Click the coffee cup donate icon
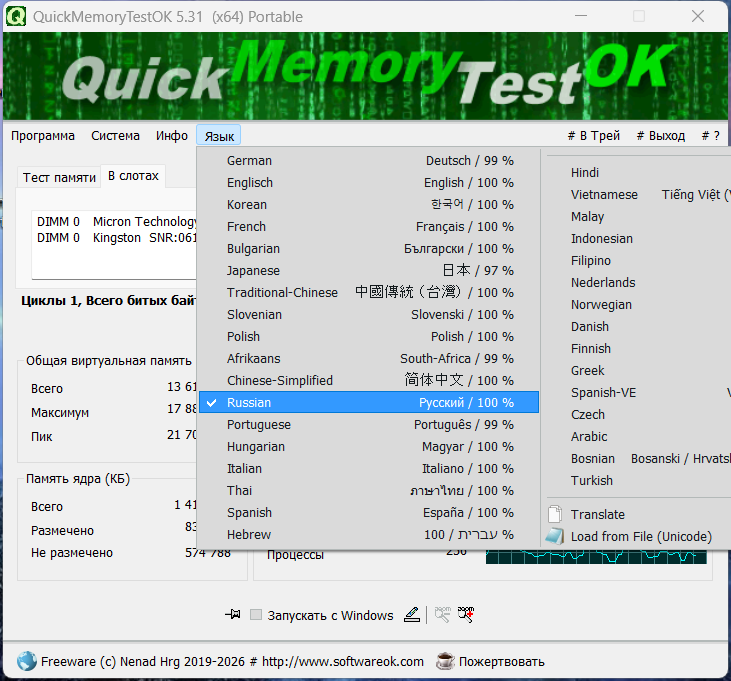The width and height of the screenshot is (731, 681). pyautogui.click(x=445, y=661)
